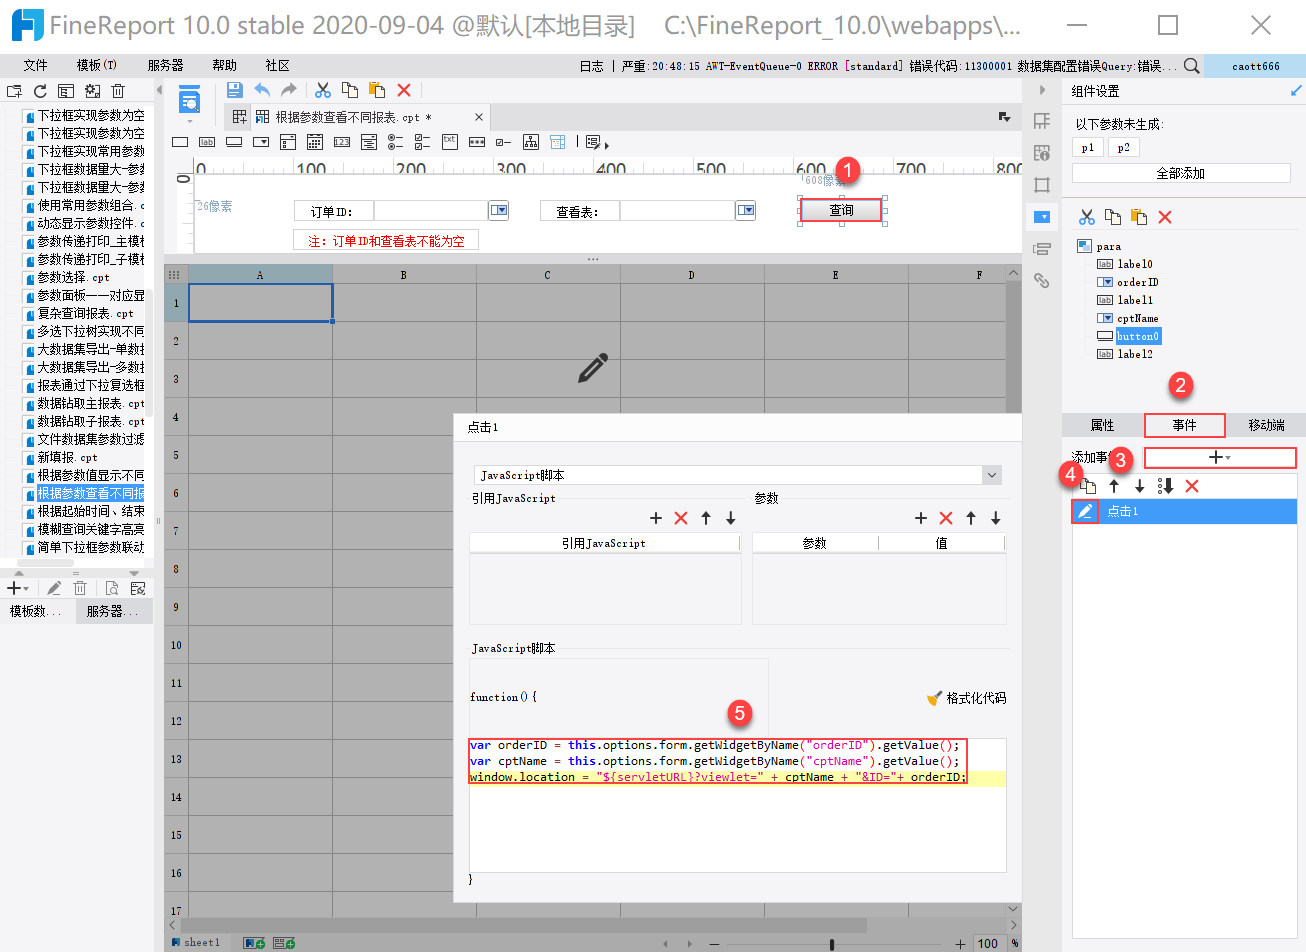
Task: Select 参数选择.cpt in the file tree
Action: pos(73,277)
